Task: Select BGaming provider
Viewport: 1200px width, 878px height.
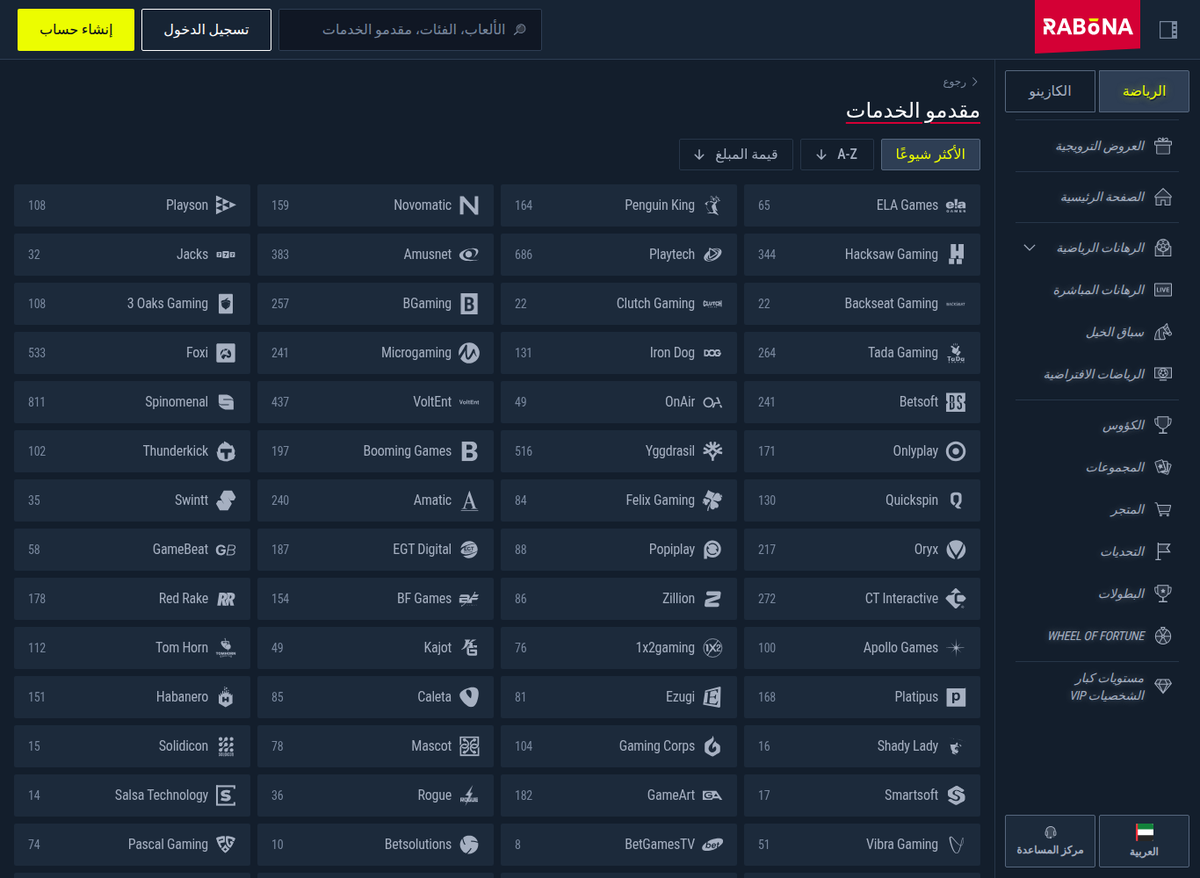Action: coord(376,303)
